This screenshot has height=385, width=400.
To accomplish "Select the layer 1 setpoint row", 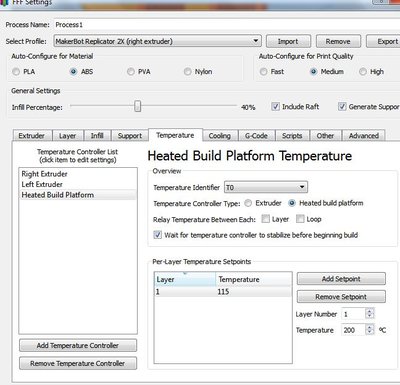I will (222, 292).
